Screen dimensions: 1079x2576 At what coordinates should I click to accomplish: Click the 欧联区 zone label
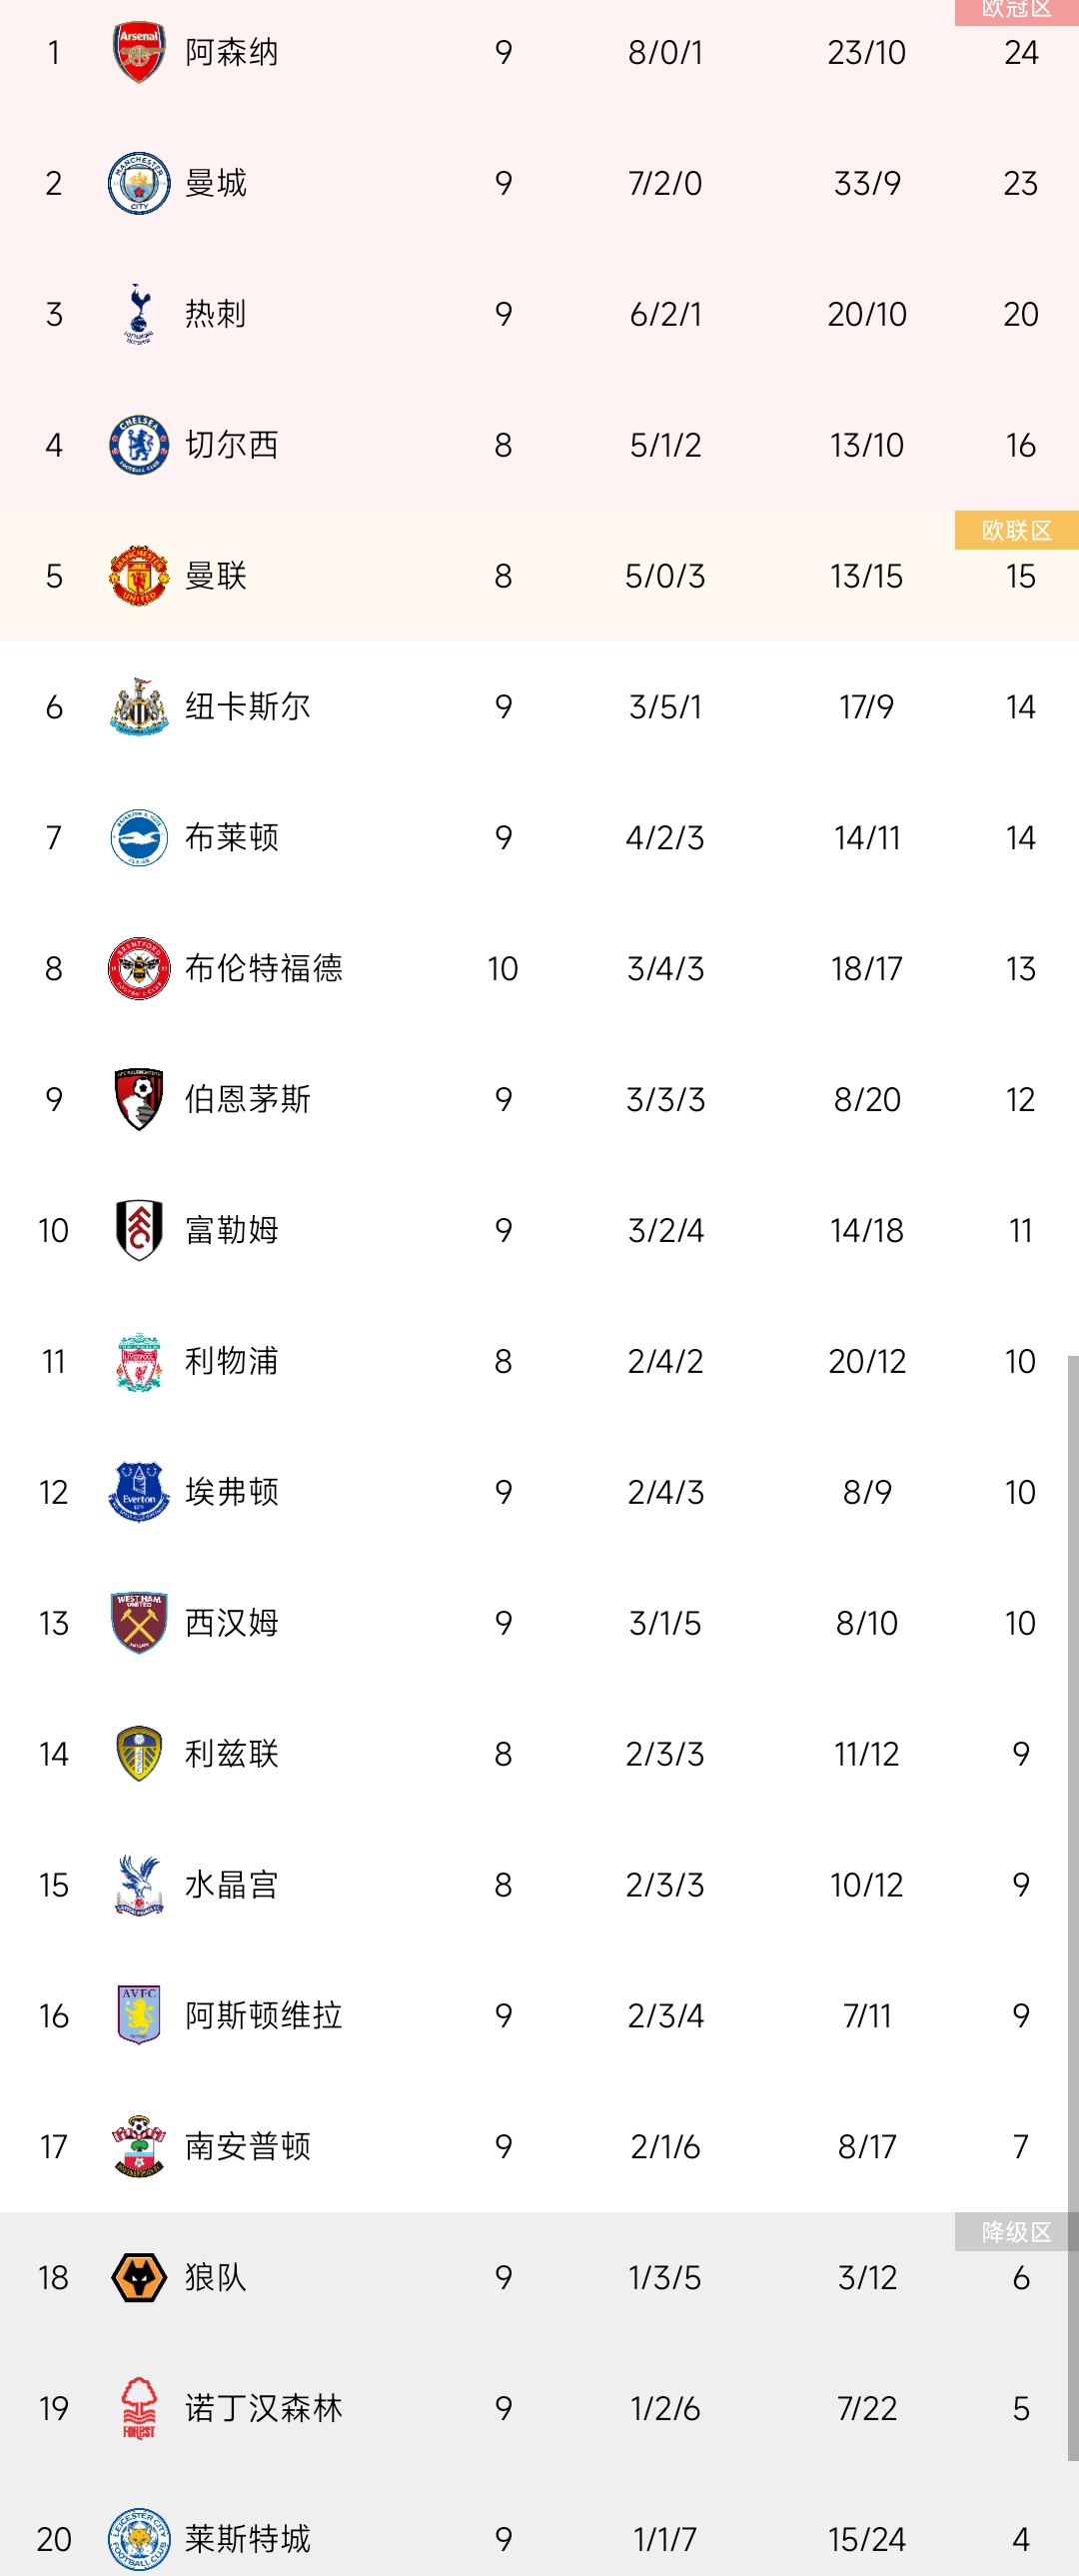click(x=1017, y=530)
